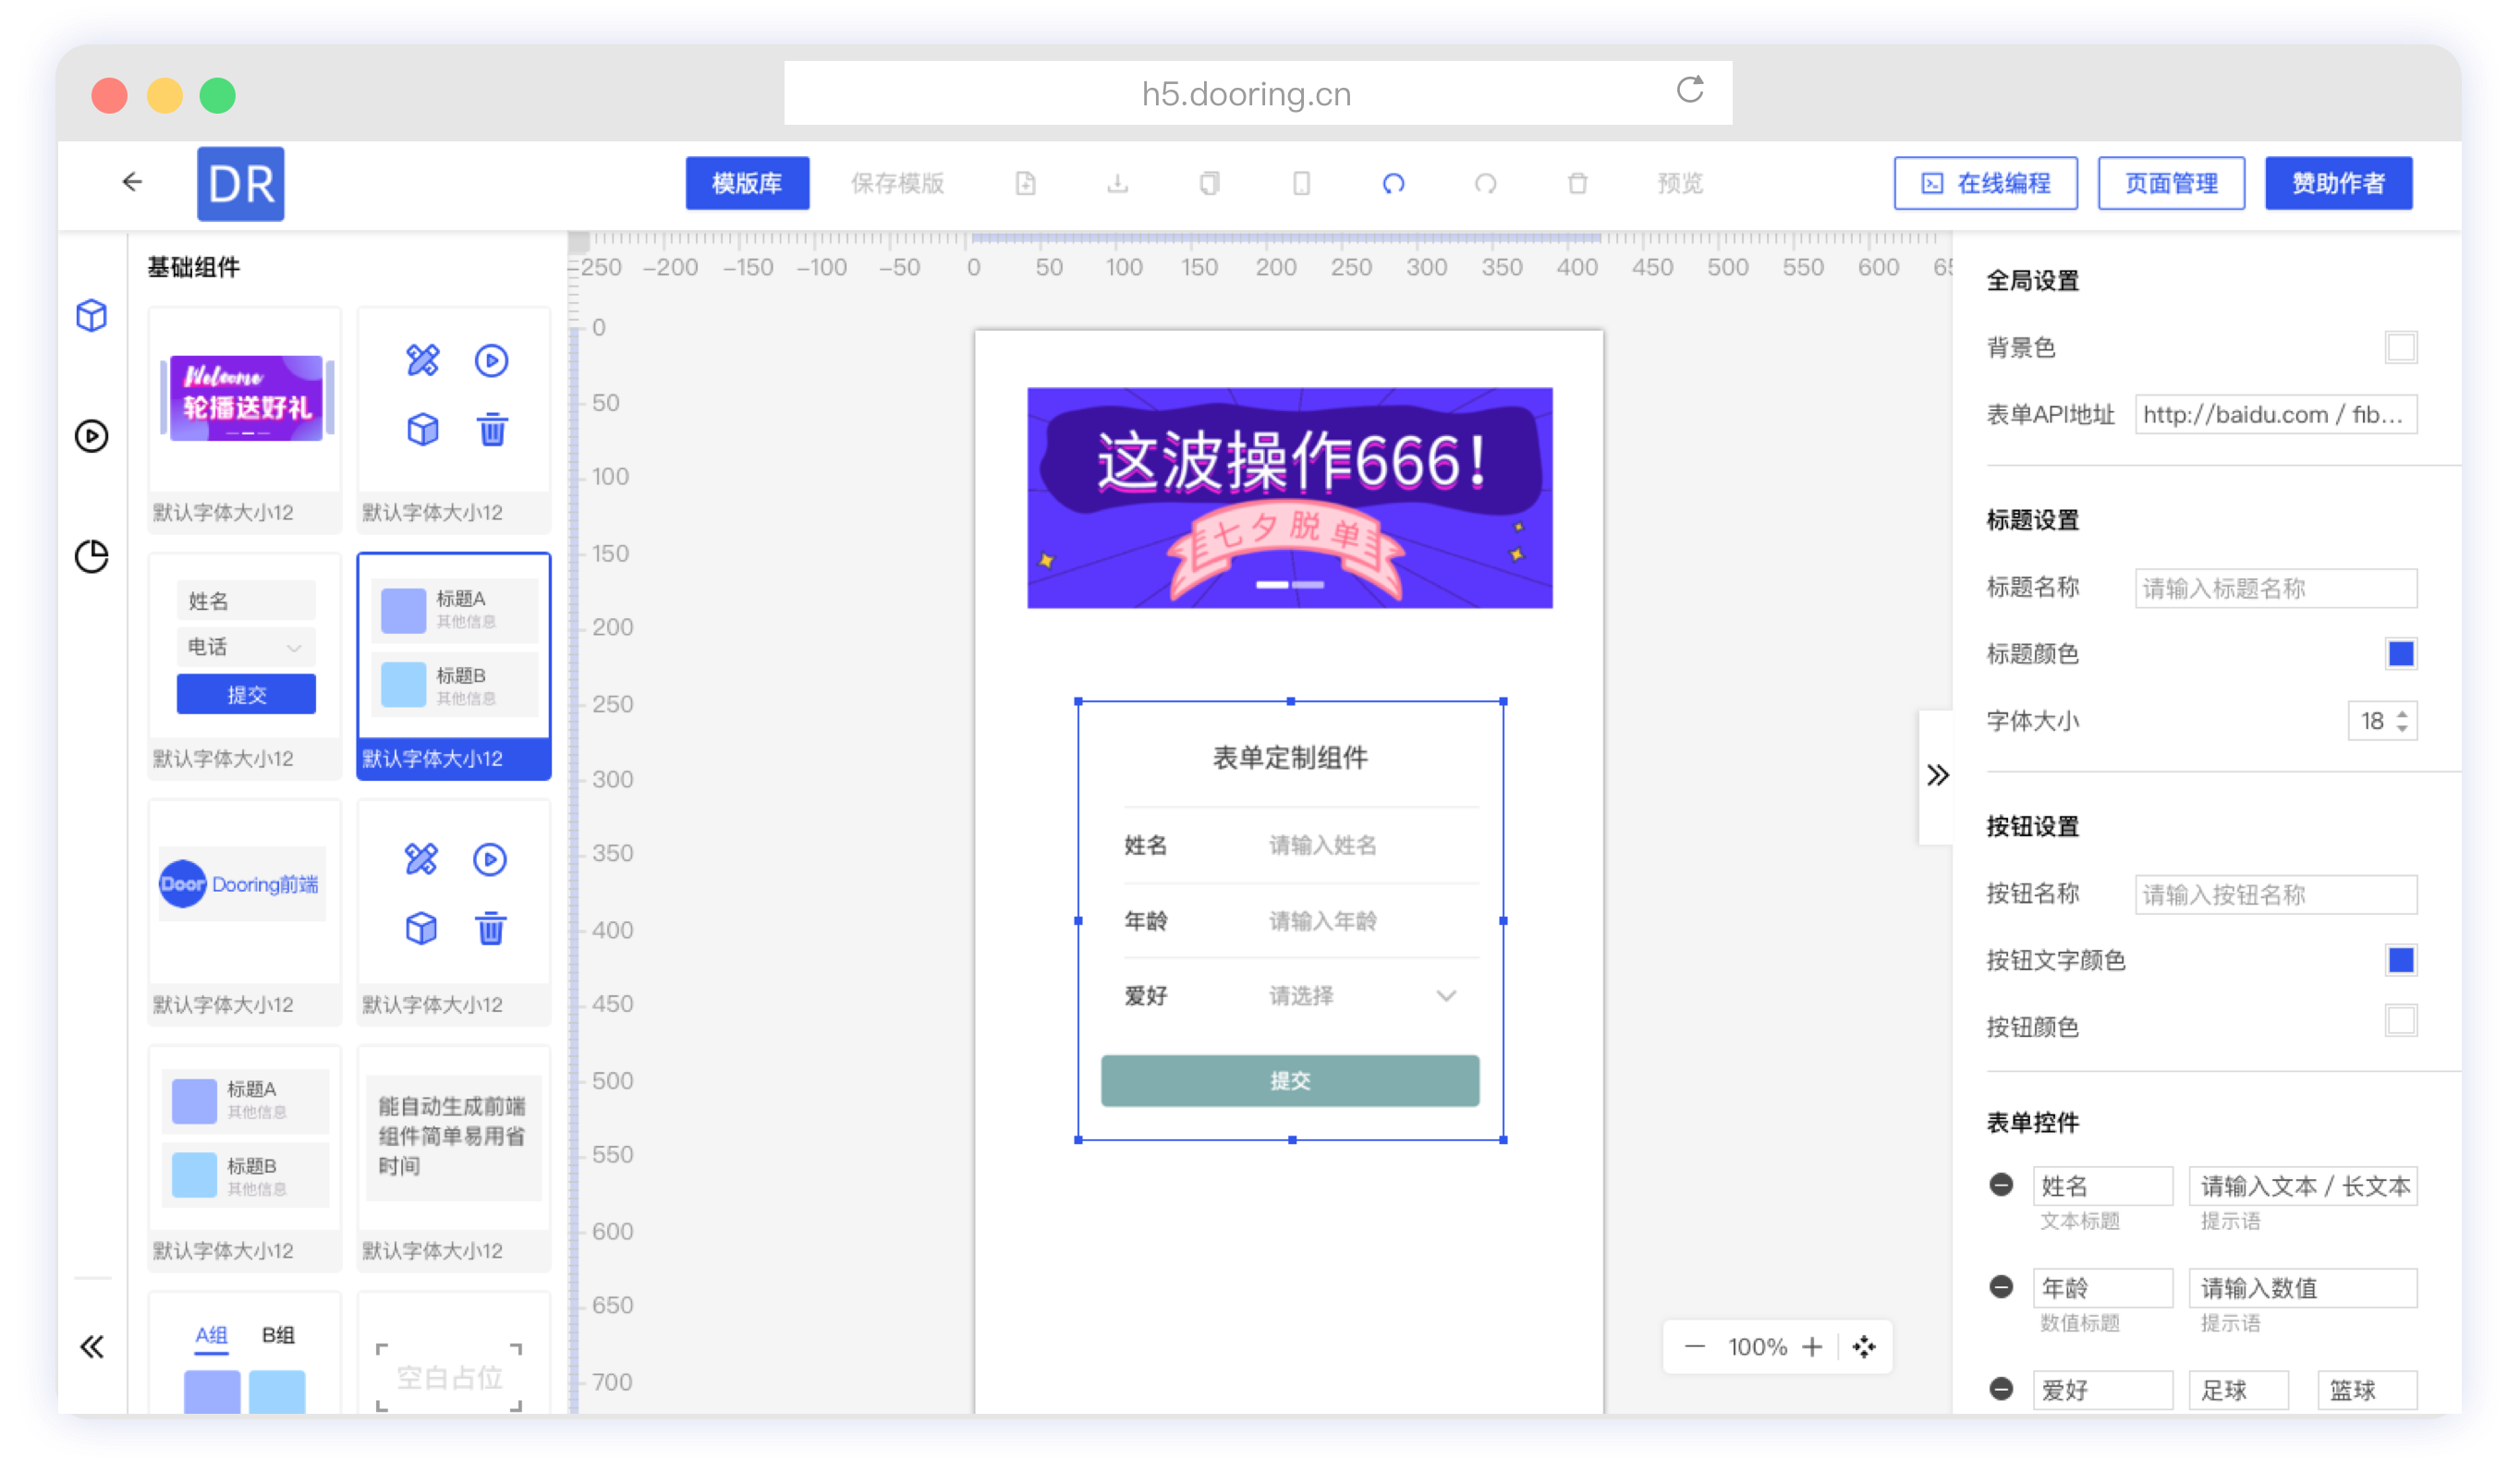The image size is (2520, 1472).
Task: Collapse the right settings panel with double chevron
Action: [1937, 775]
